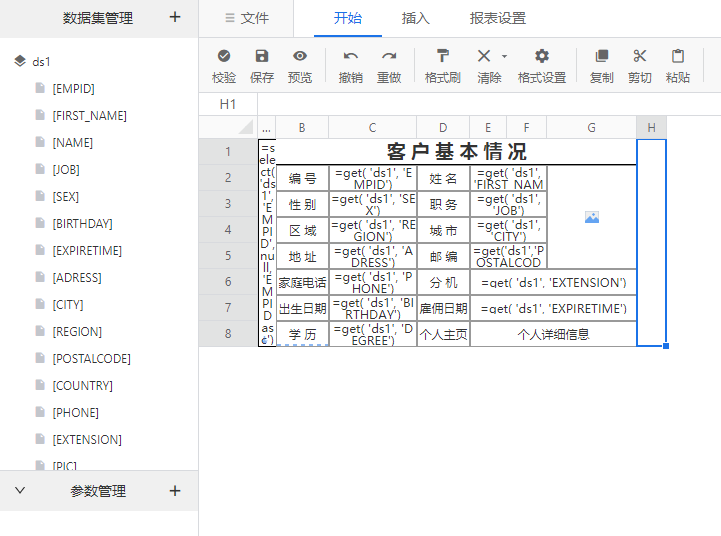Add a new parameter with plus
Viewport: 721px width, 536px height.
(175, 491)
